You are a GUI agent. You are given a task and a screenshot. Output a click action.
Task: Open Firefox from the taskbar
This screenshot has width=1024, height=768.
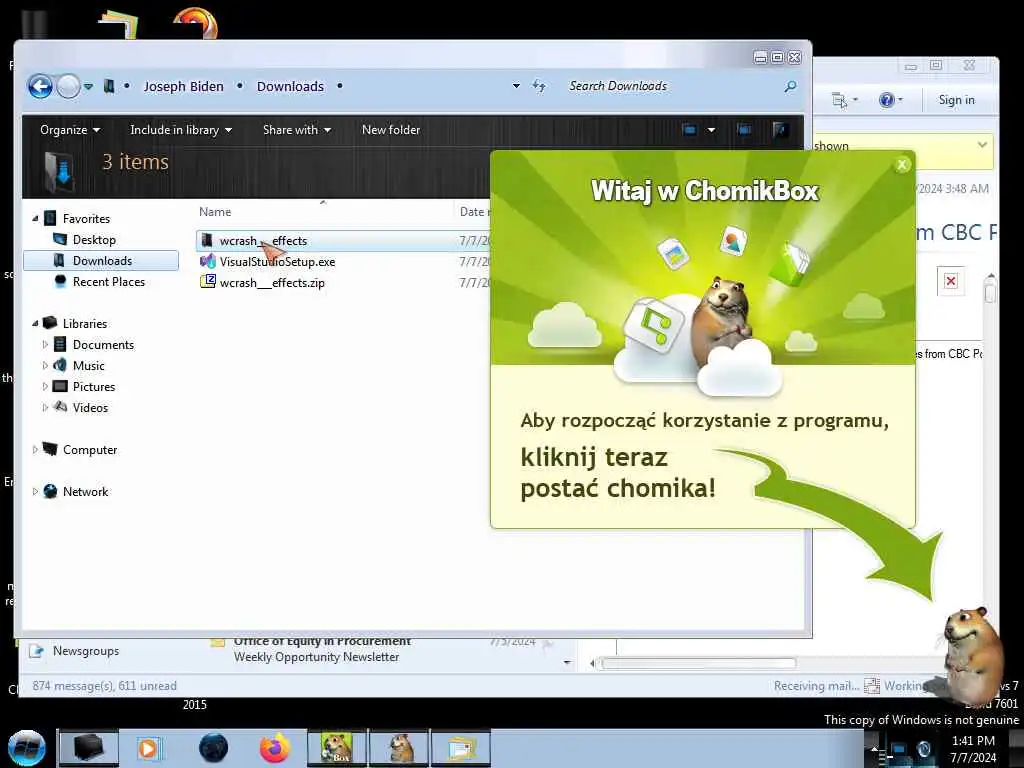click(x=274, y=748)
